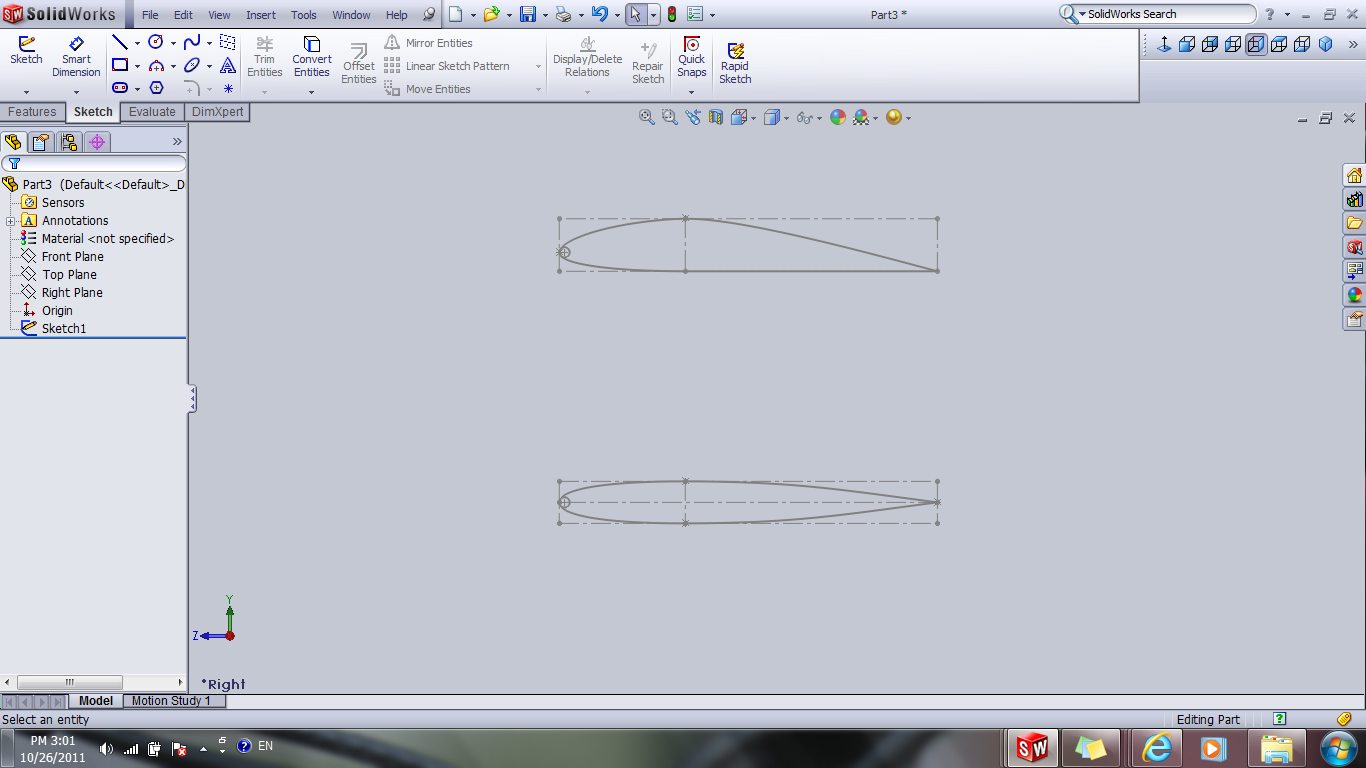Select the Point sketch tool
Image resolution: width=1366 pixels, height=768 pixels.
(228, 88)
